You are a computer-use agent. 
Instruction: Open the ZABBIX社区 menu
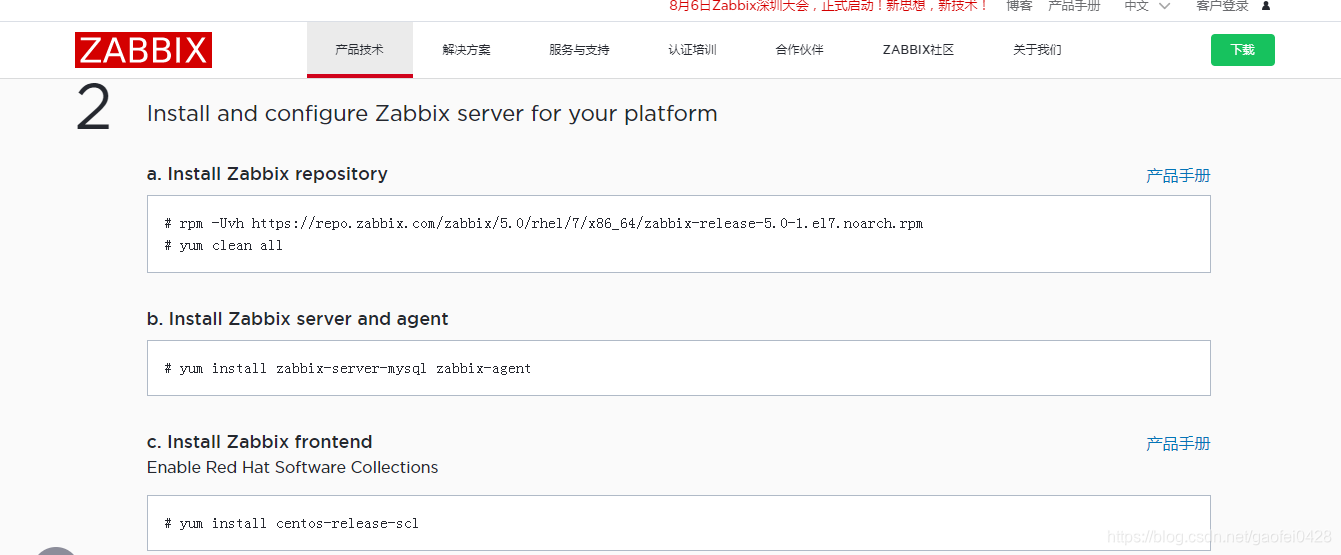pos(918,50)
